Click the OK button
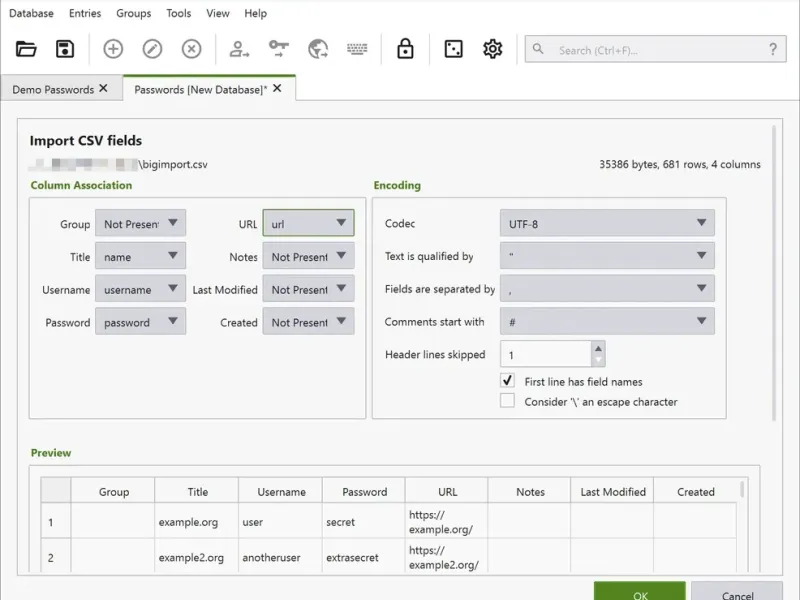Viewport: 800px width, 600px height. (640, 592)
